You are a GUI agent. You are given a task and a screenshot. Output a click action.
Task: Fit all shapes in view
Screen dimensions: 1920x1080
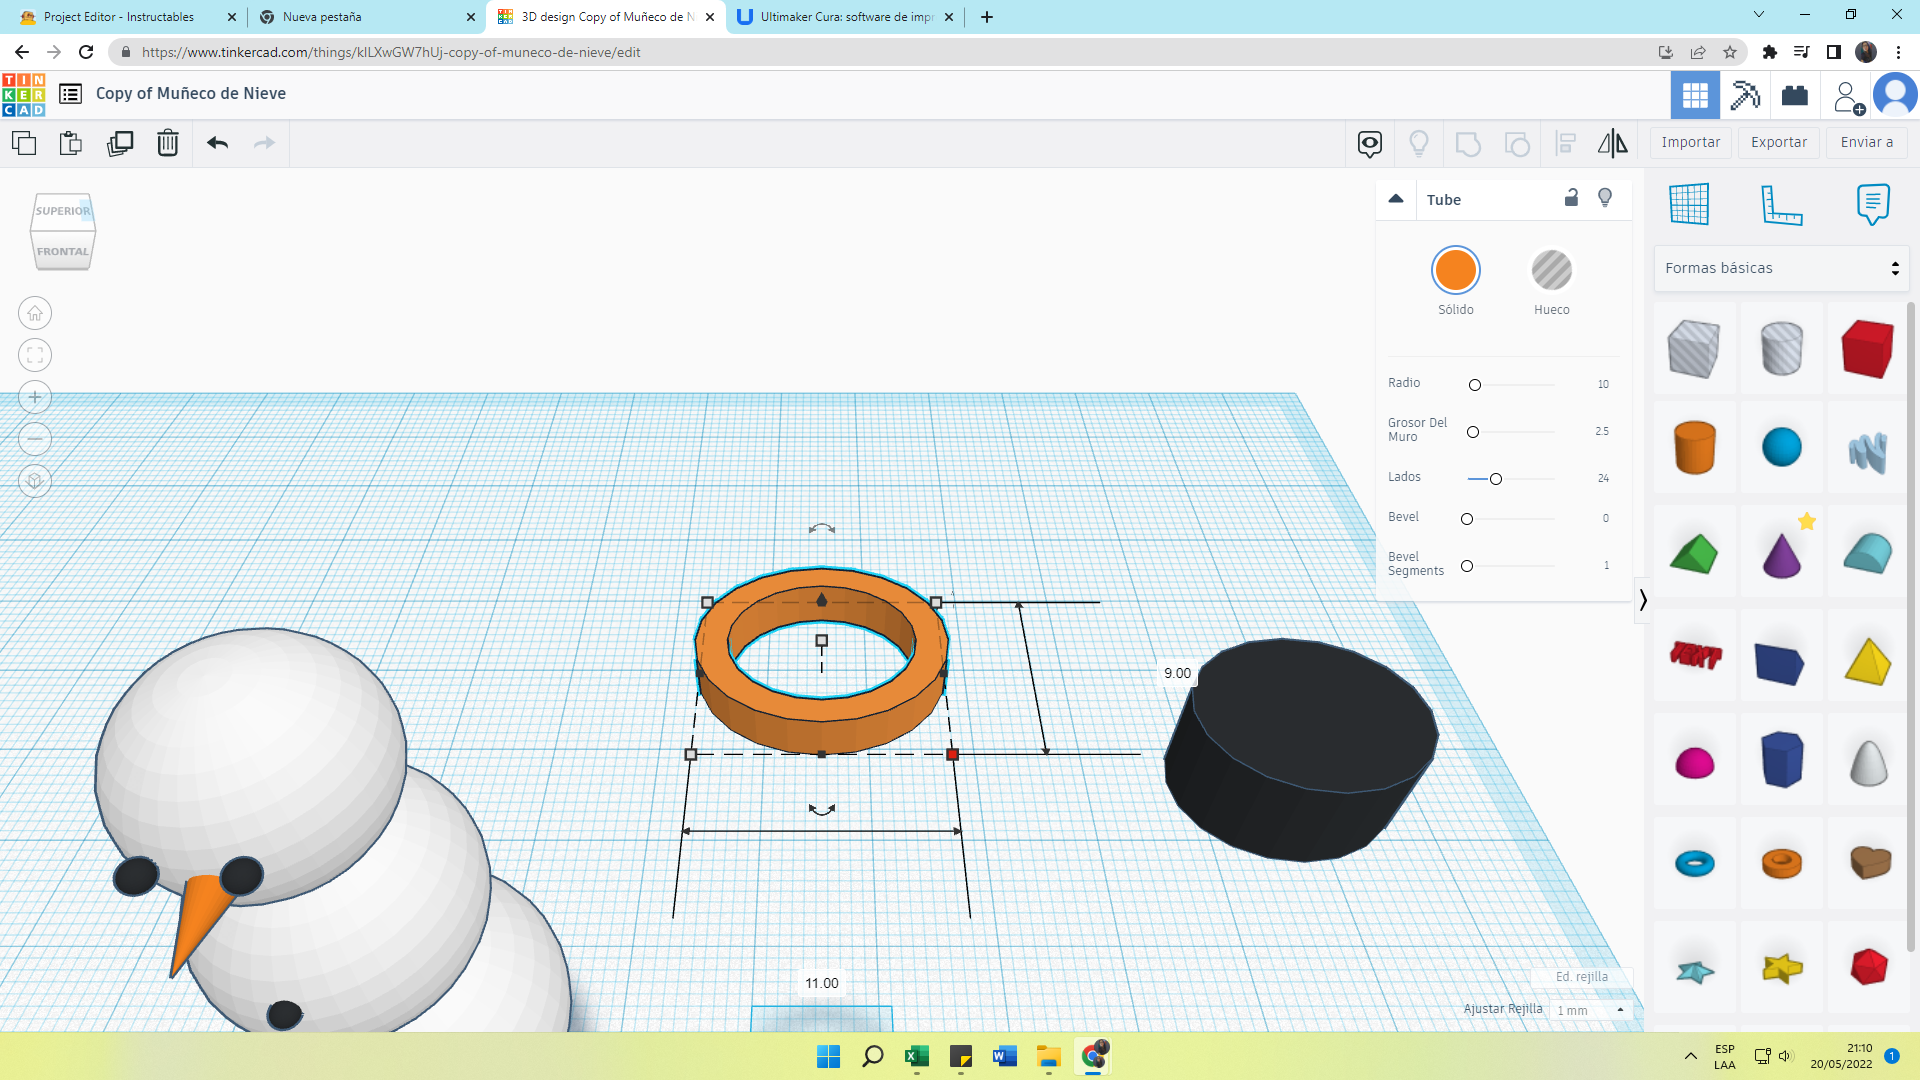point(35,355)
